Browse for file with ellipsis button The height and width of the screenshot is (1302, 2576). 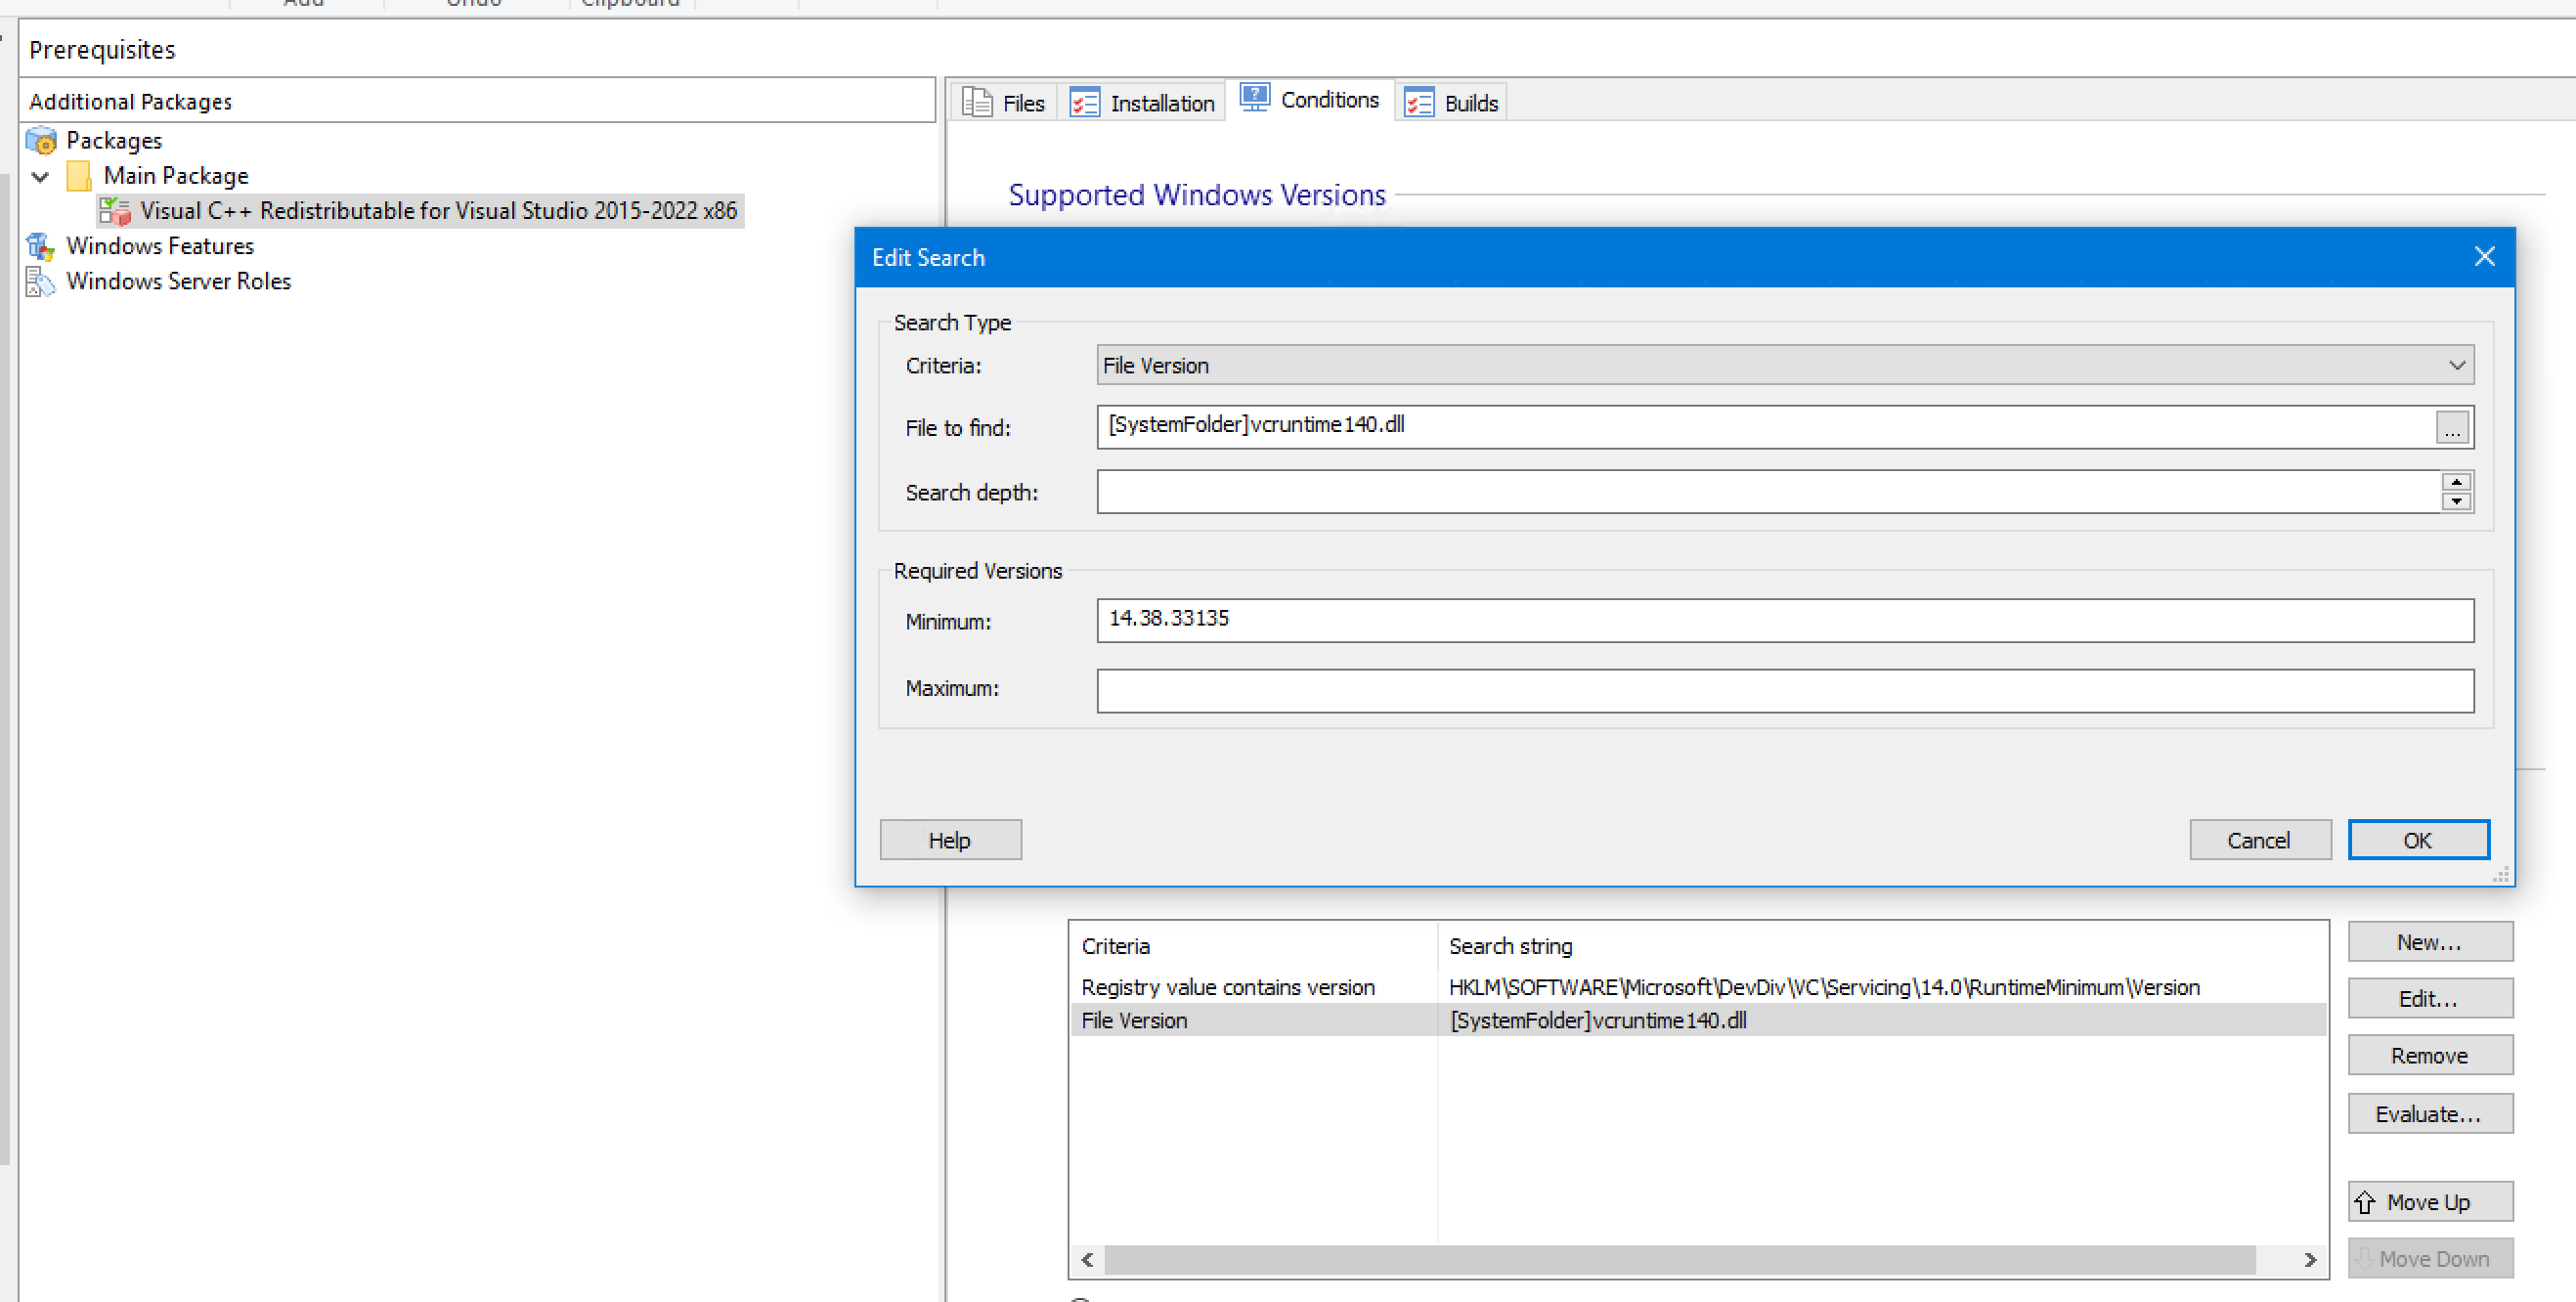[2452, 430]
